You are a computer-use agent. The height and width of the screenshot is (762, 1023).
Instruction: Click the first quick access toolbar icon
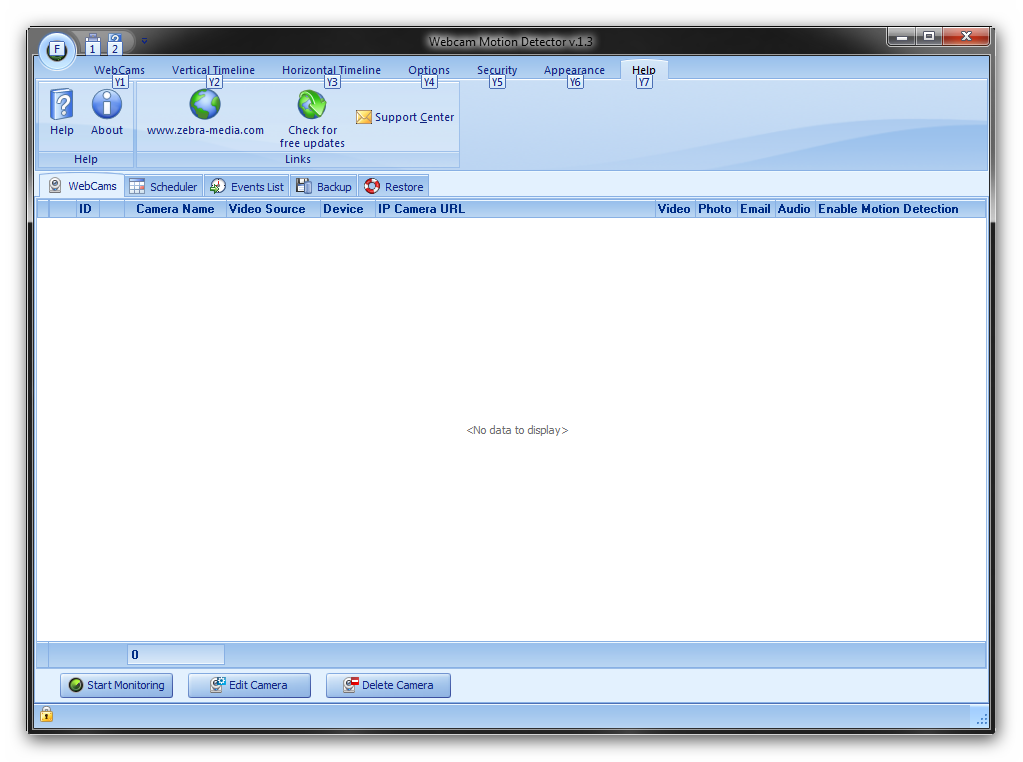pyautogui.click(x=93, y=41)
